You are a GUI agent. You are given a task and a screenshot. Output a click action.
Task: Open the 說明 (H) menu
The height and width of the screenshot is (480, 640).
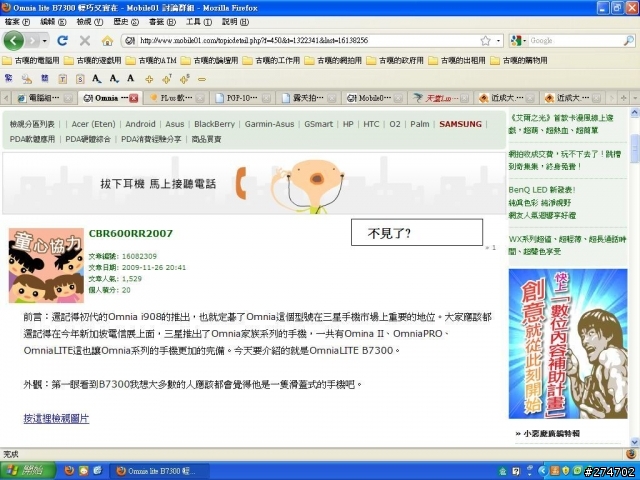(235, 22)
